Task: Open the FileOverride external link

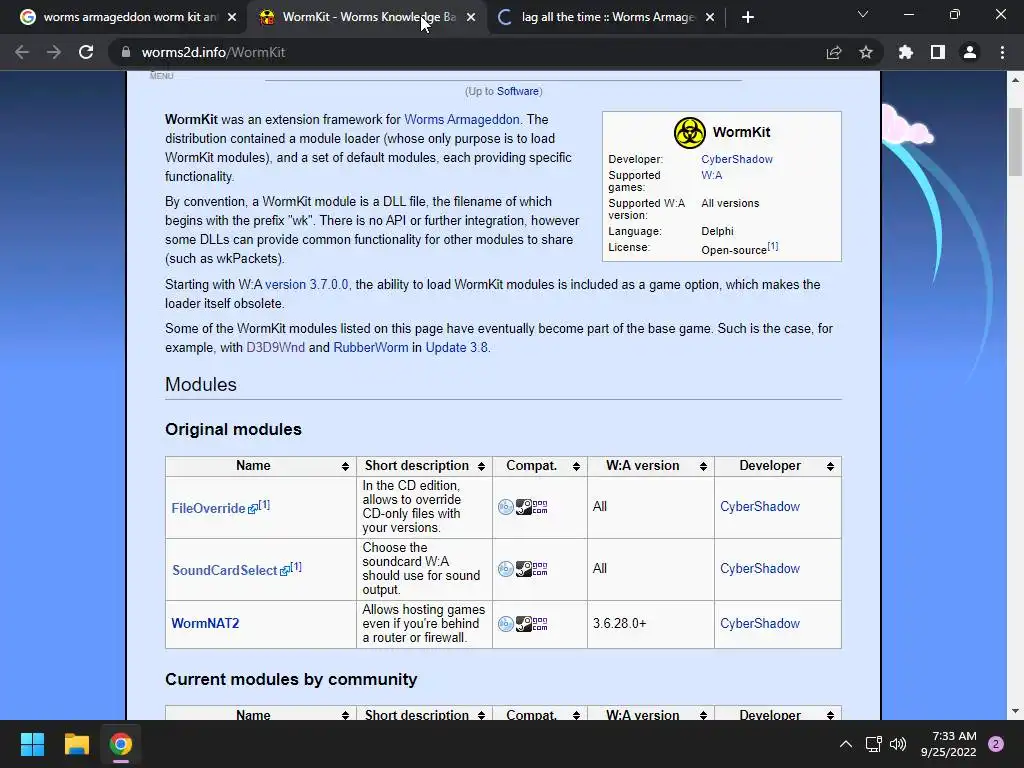Action: point(214,508)
